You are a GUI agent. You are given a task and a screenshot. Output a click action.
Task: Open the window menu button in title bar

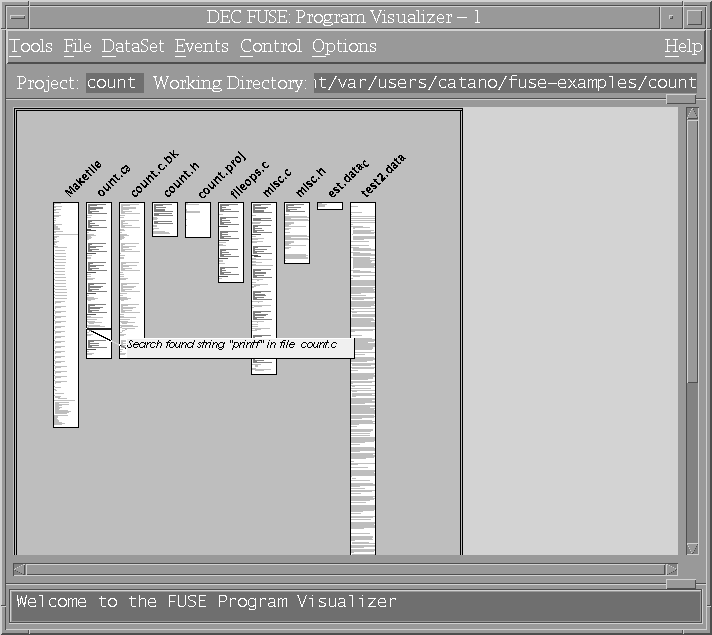16,17
